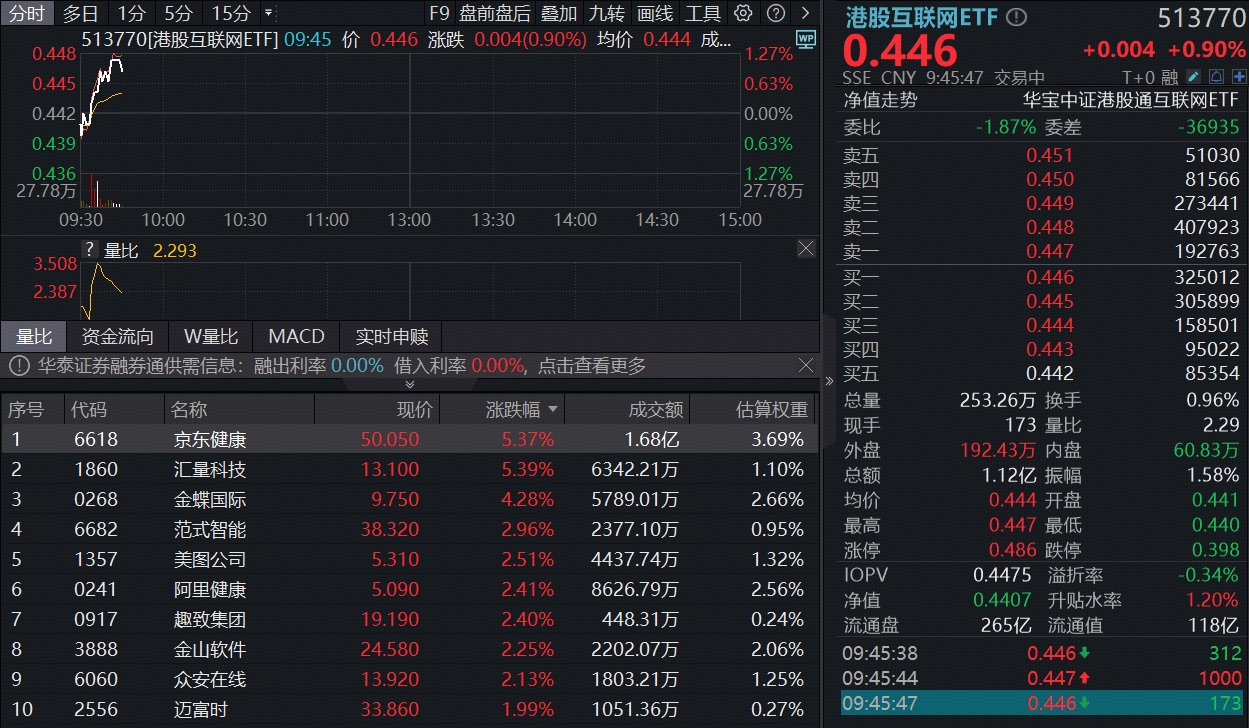Switch to the 资金流向 tab

118,336
